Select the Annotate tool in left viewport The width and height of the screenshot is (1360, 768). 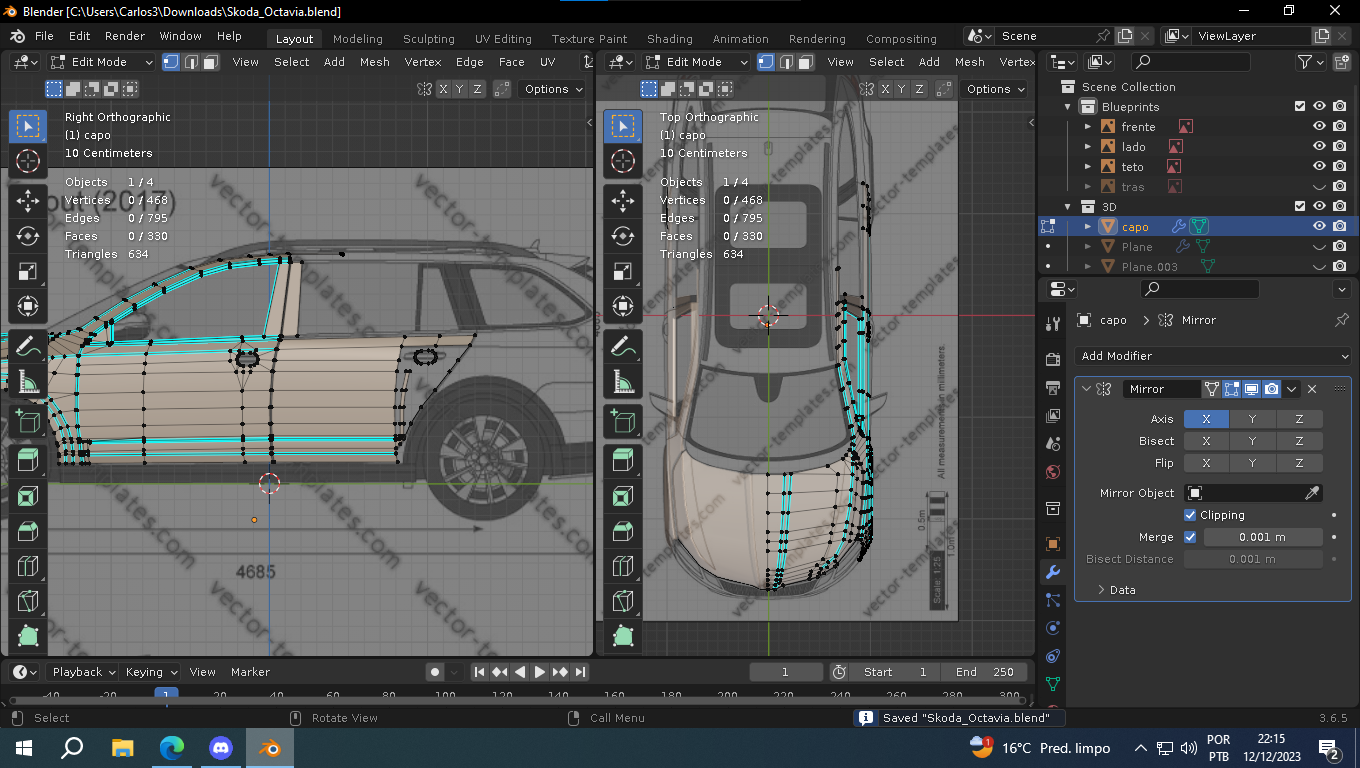pos(28,346)
